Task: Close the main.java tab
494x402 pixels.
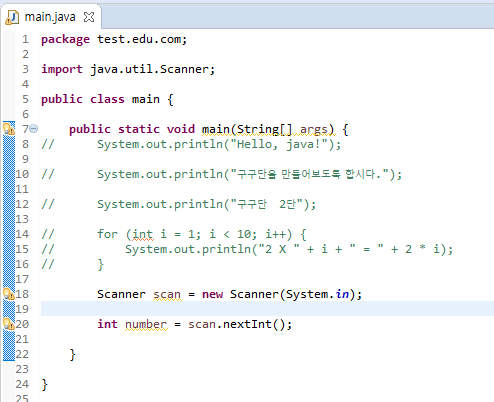Action: (89, 17)
